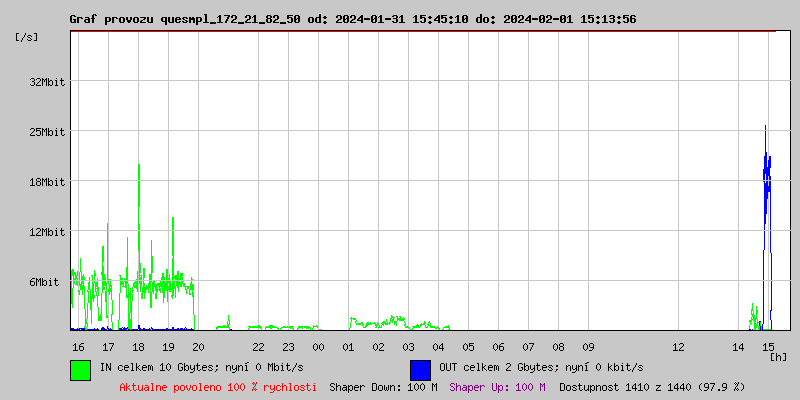Click the '16' hour axis label
The height and width of the screenshot is (400, 800).
pyautogui.click(x=78, y=347)
